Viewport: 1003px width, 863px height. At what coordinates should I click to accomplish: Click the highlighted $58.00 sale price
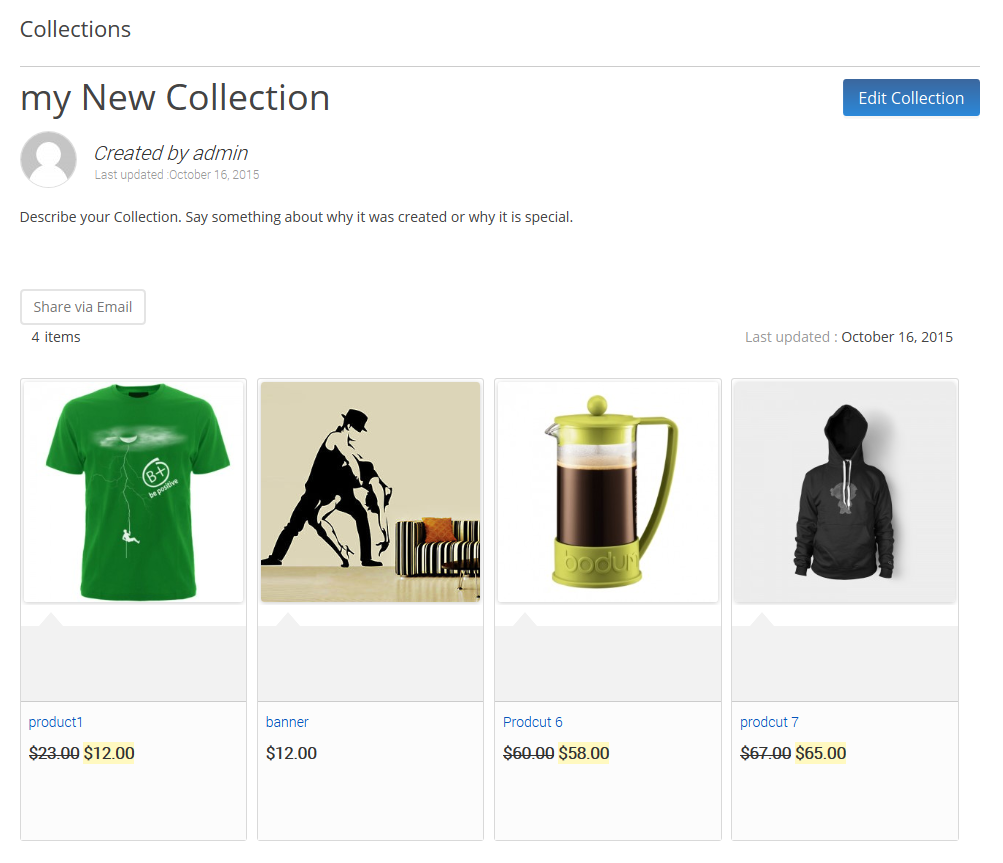(x=583, y=753)
